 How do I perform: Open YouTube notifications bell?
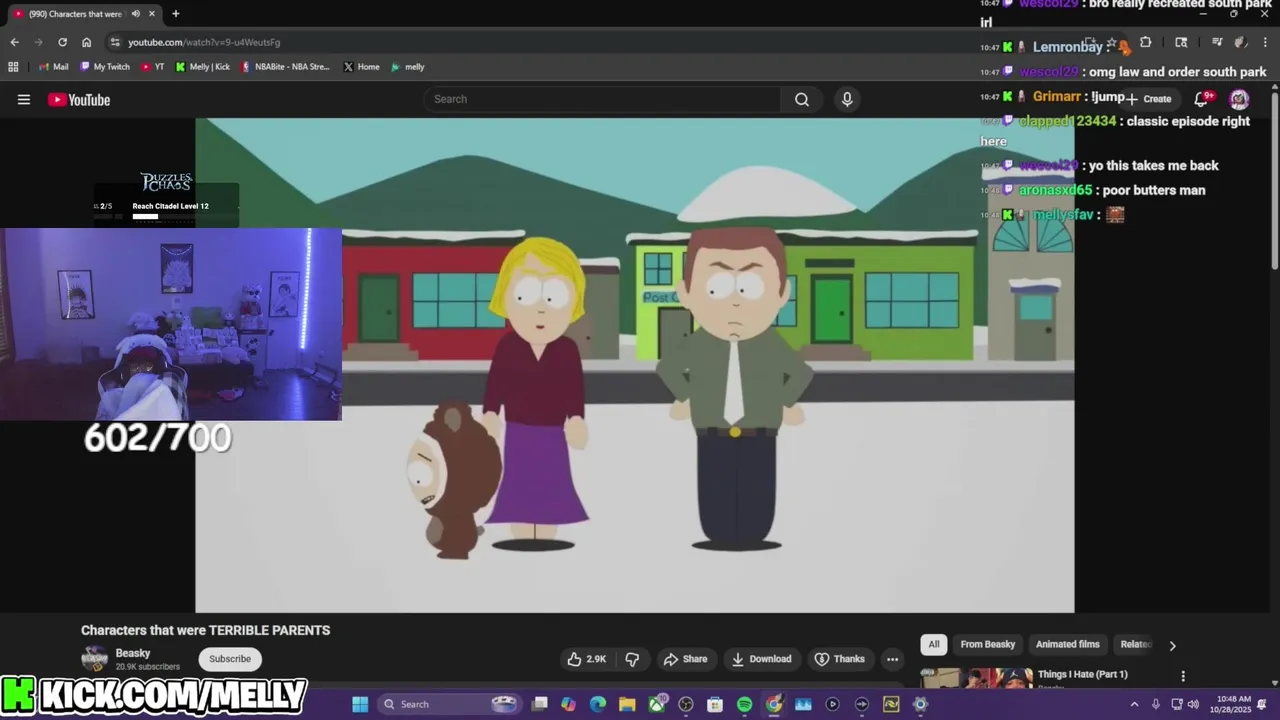pyautogui.click(x=1202, y=98)
